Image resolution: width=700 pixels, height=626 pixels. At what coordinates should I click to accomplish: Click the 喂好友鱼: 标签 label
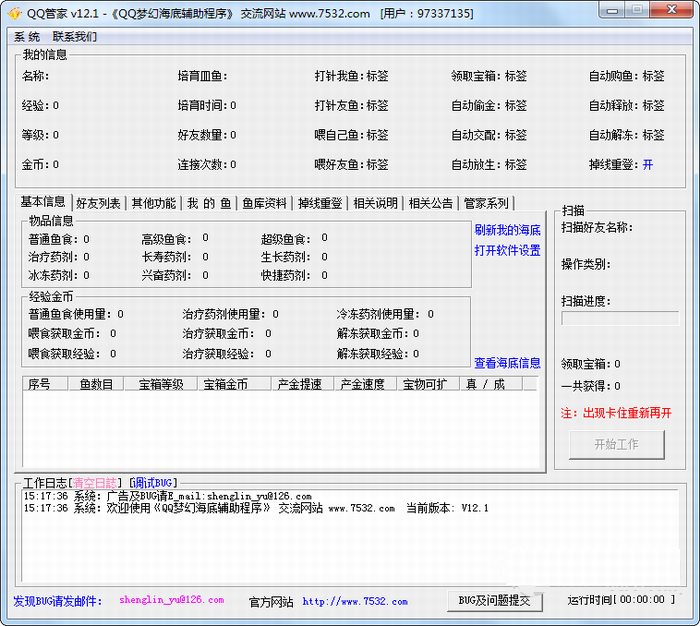(x=351, y=165)
